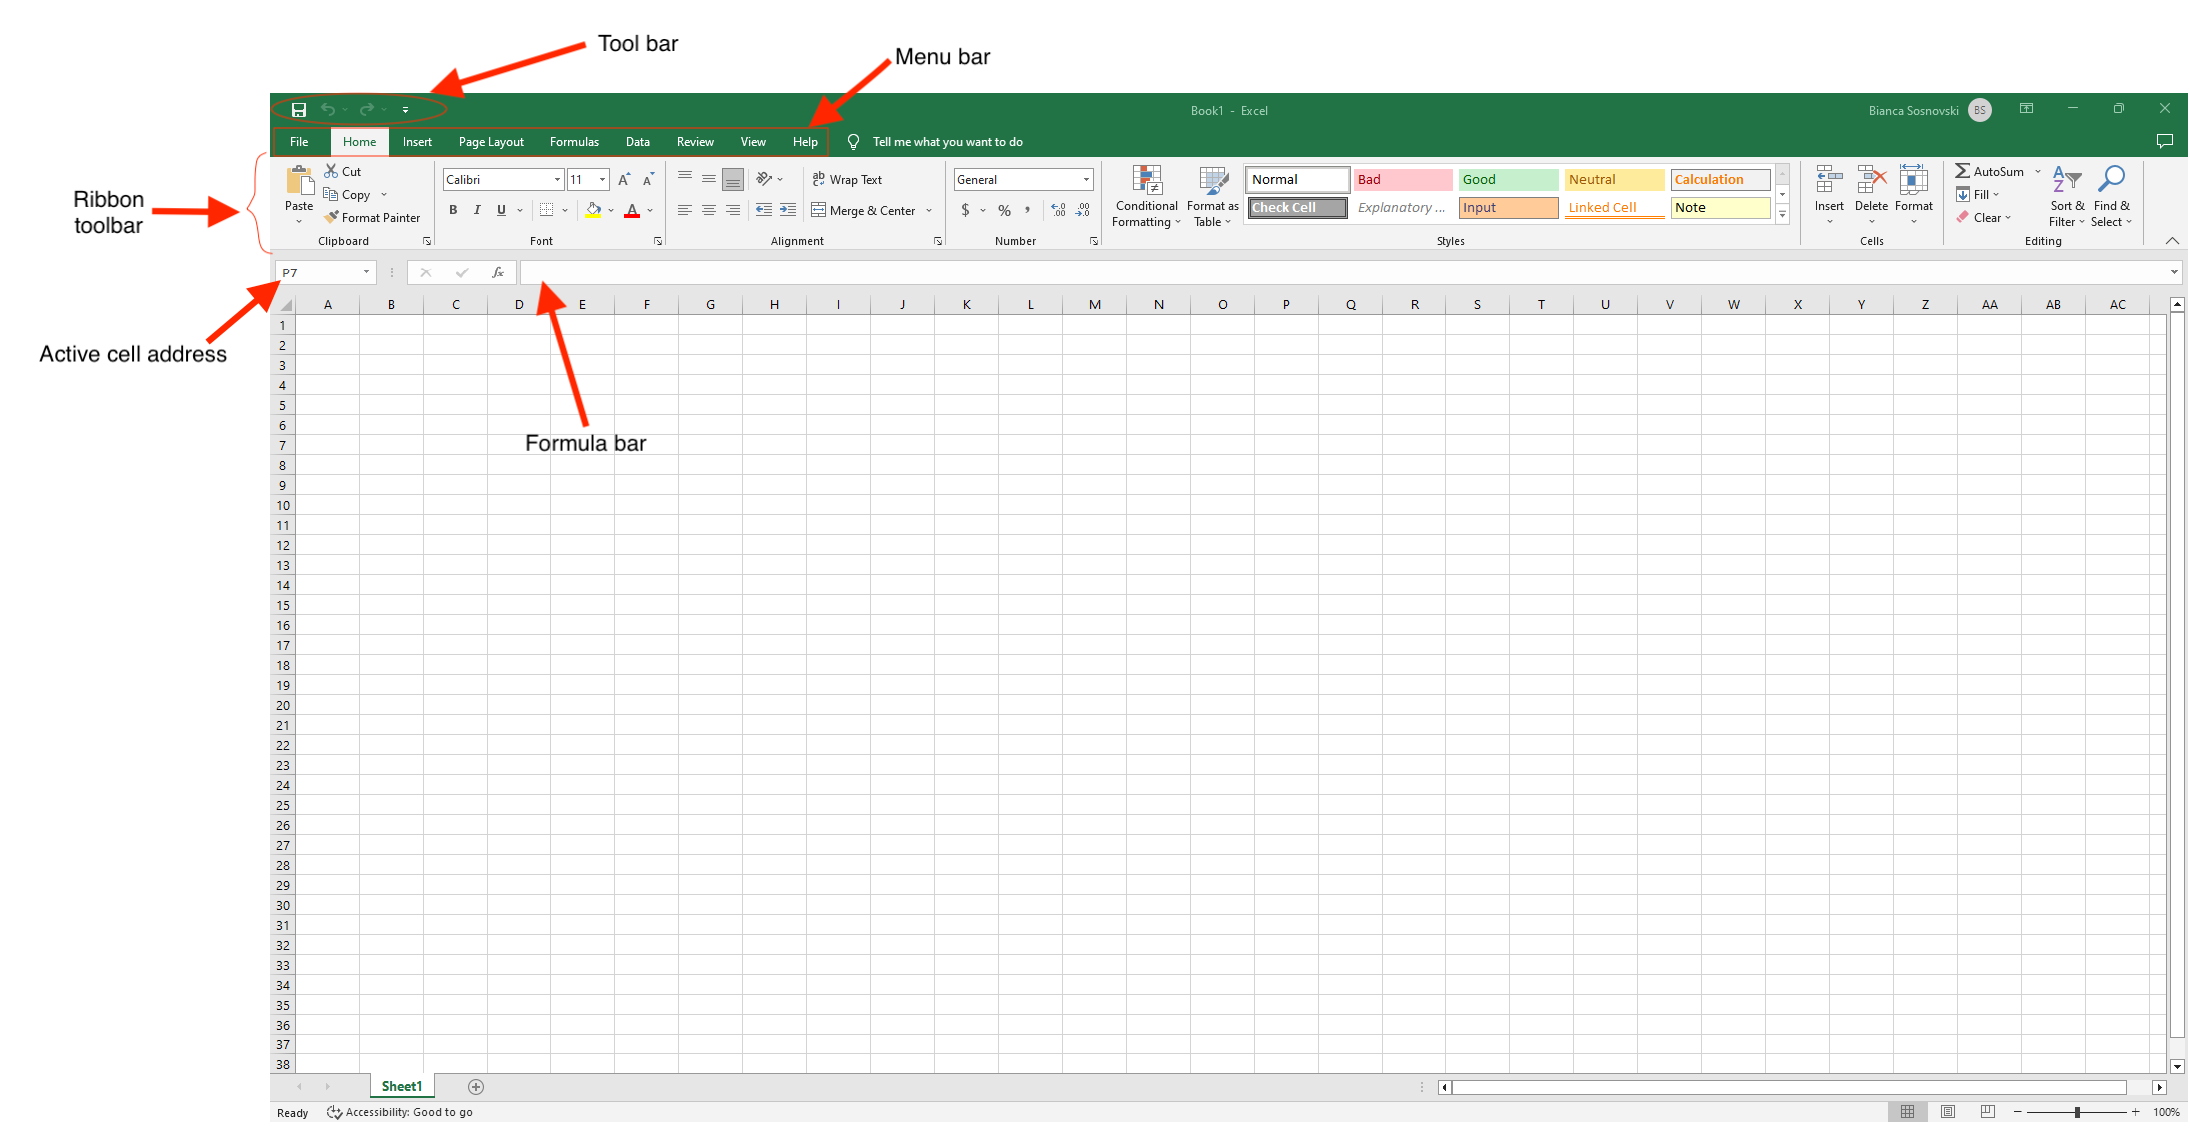Viewport: 2190px width, 1131px height.
Task: Open the font name dropdown
Action: 556,179
